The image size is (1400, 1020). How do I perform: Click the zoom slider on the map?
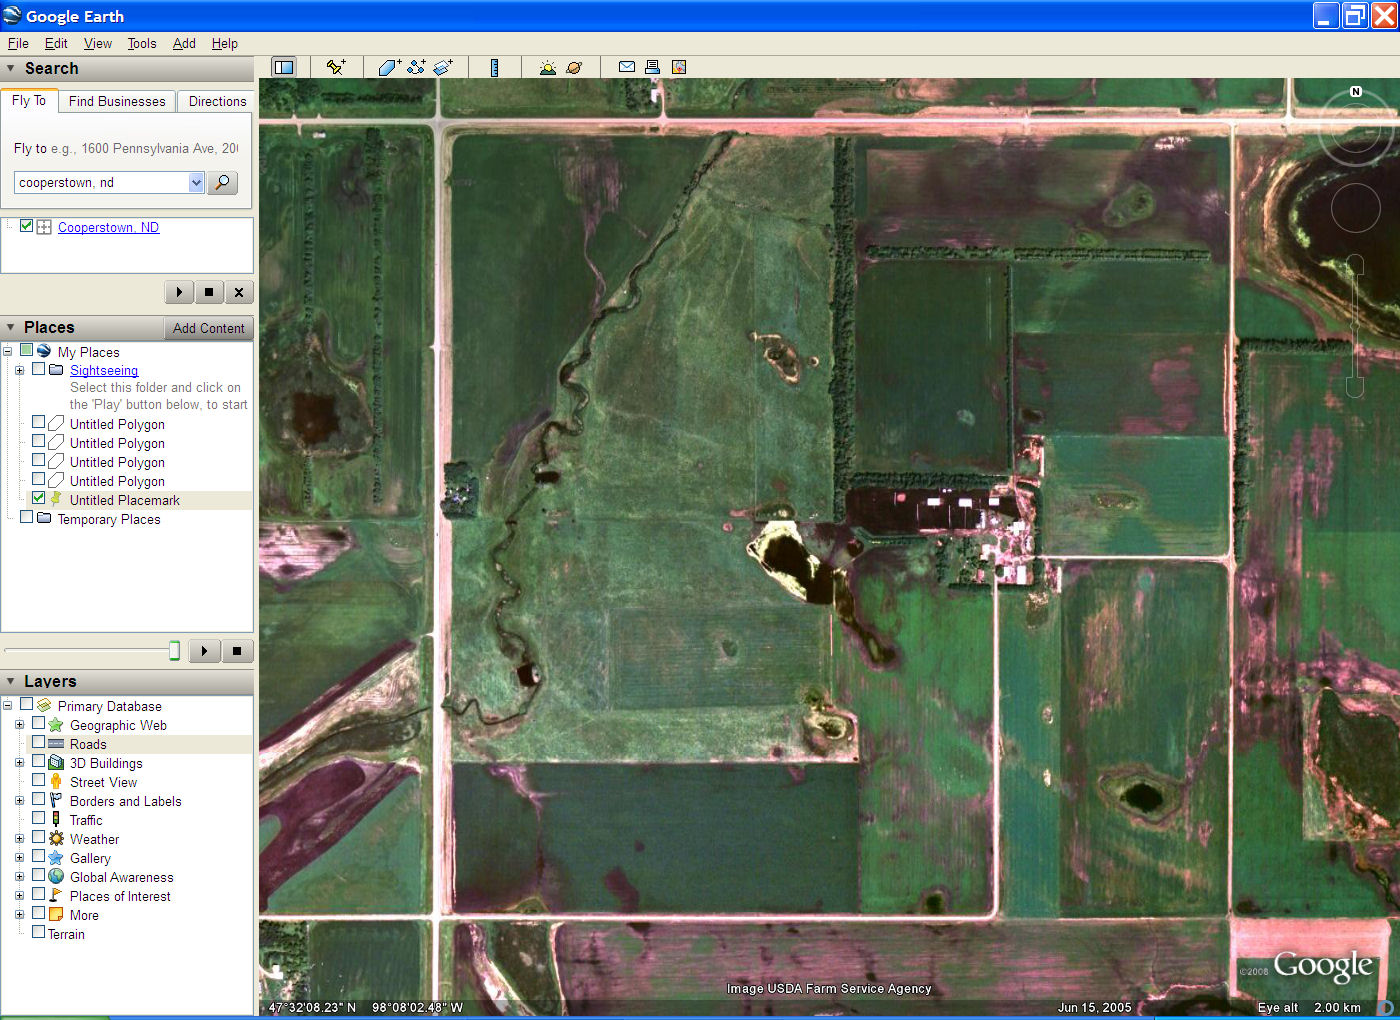[x=1355, y=326]
